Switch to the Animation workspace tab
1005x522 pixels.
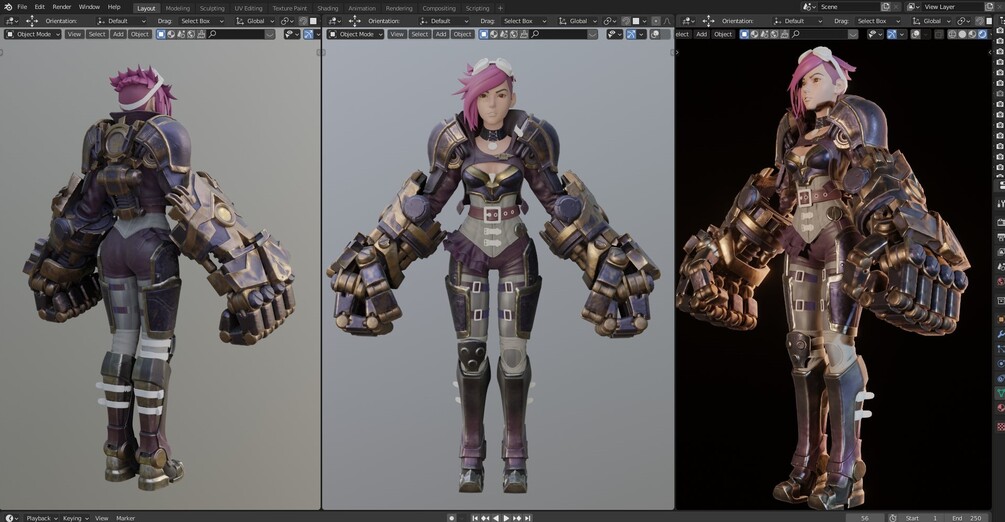tap(362, 8)
